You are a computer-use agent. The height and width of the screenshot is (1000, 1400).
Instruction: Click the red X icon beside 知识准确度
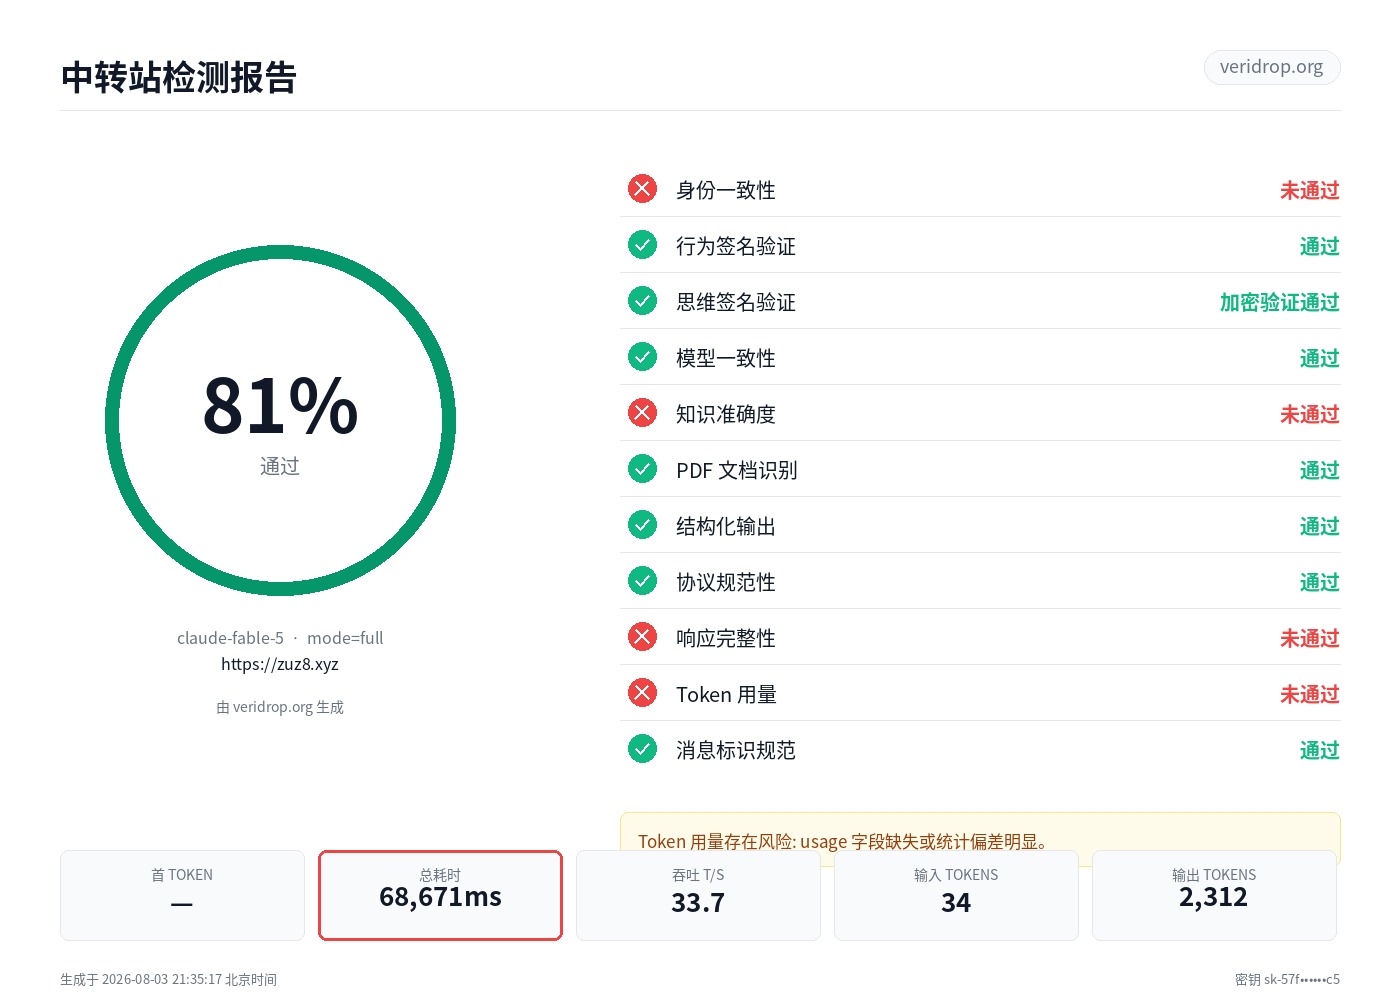pos(642,413)
